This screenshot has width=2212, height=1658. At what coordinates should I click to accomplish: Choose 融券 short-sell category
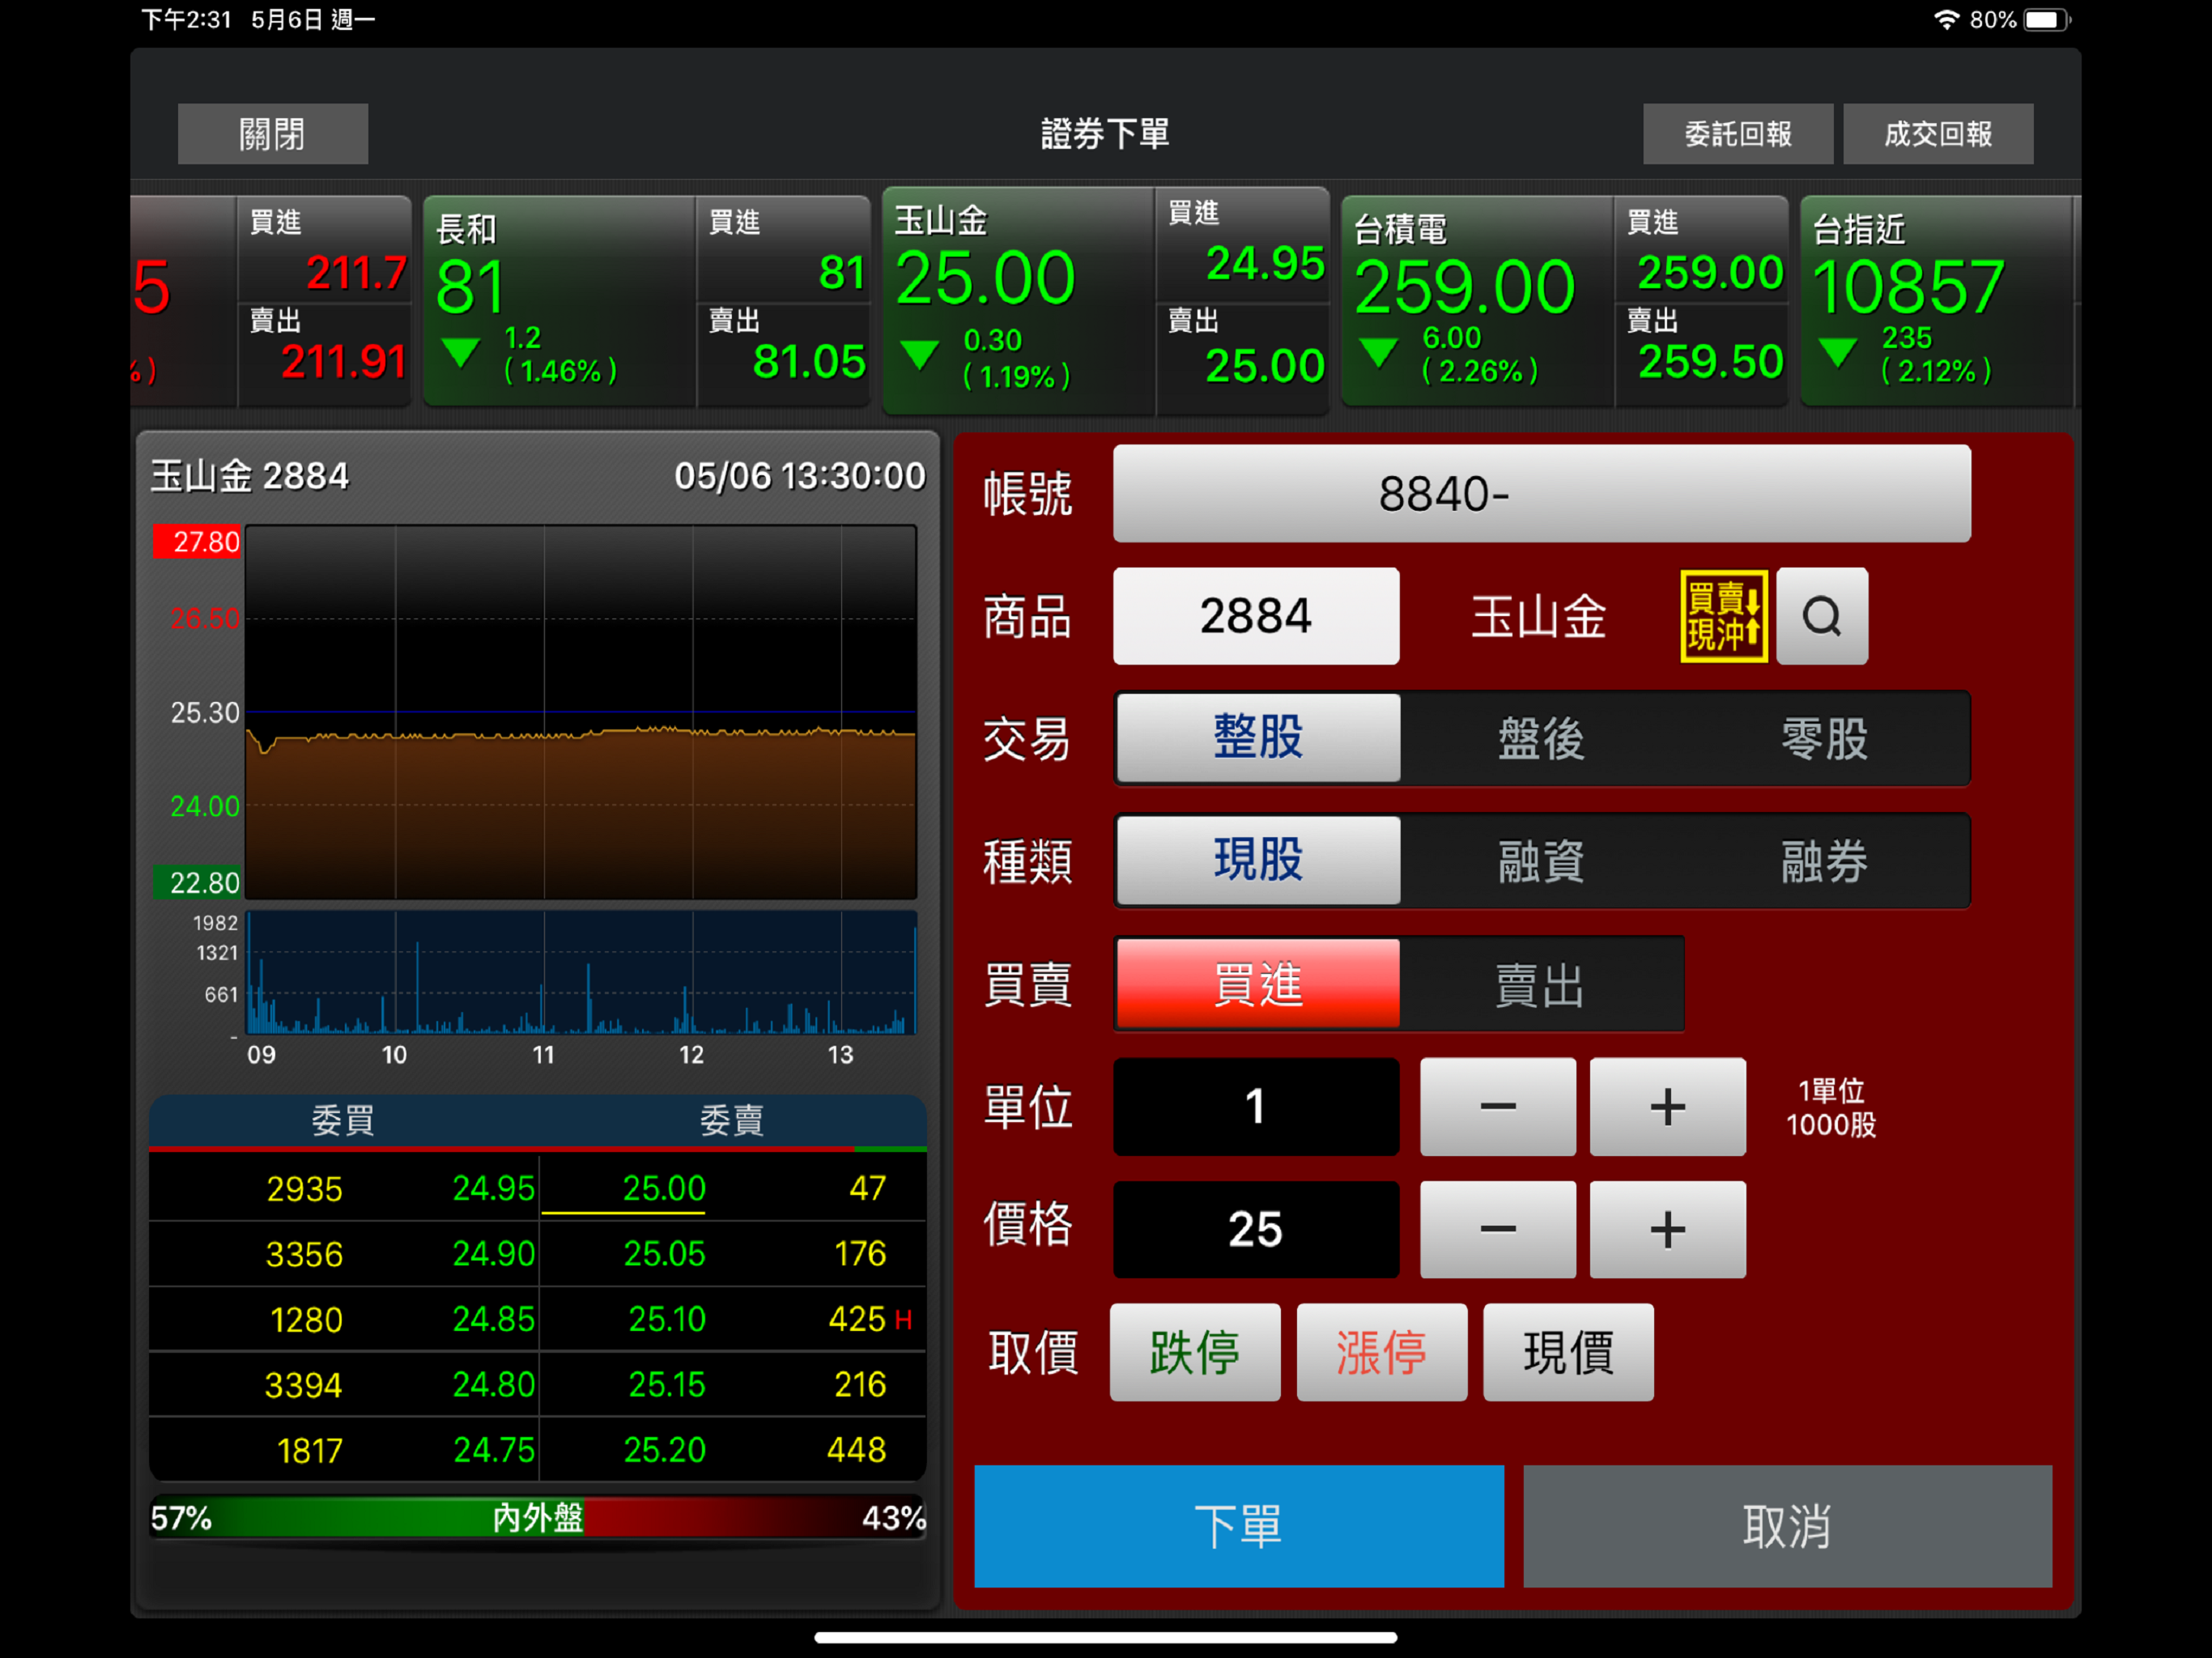coord(1825,860)
